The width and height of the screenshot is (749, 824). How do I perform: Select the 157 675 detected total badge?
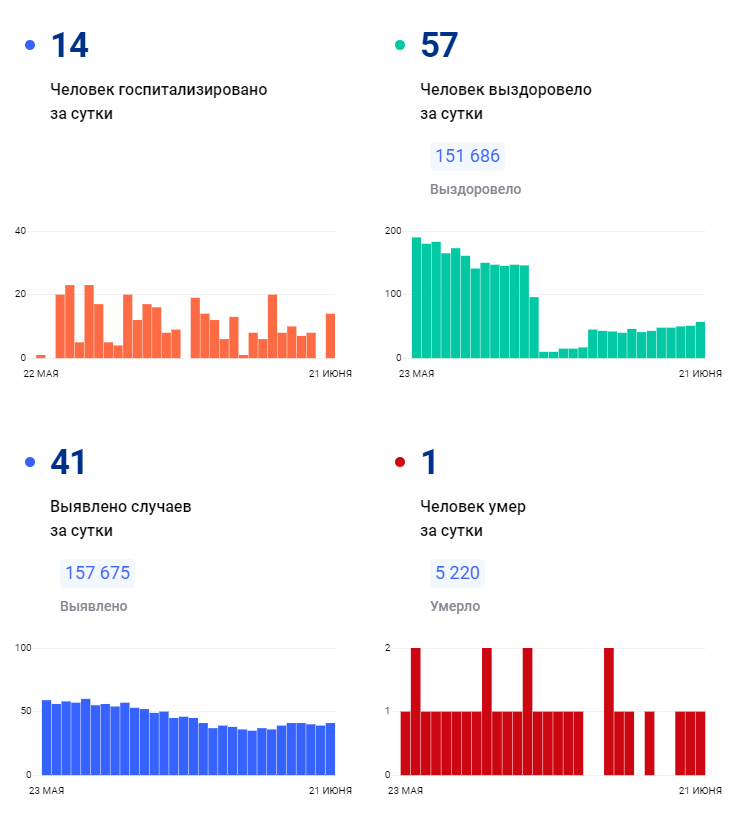point(97,573)
